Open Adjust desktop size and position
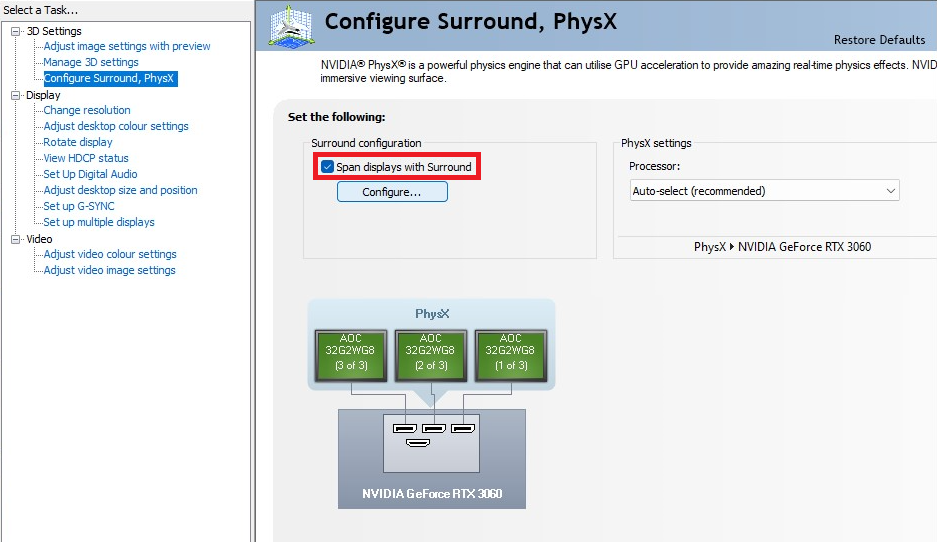The height and width of the screenshot is (542, 937). click(x=120, y=190)
